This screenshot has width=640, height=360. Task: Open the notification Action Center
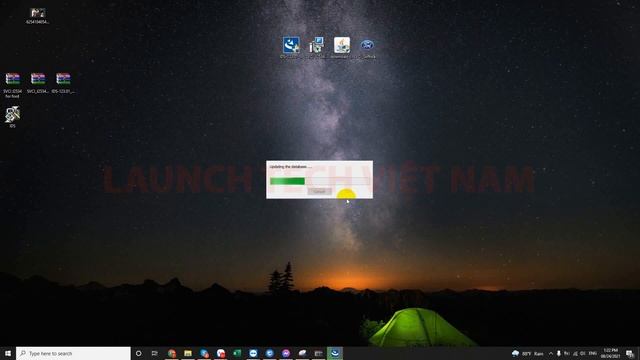click(630, 353)
